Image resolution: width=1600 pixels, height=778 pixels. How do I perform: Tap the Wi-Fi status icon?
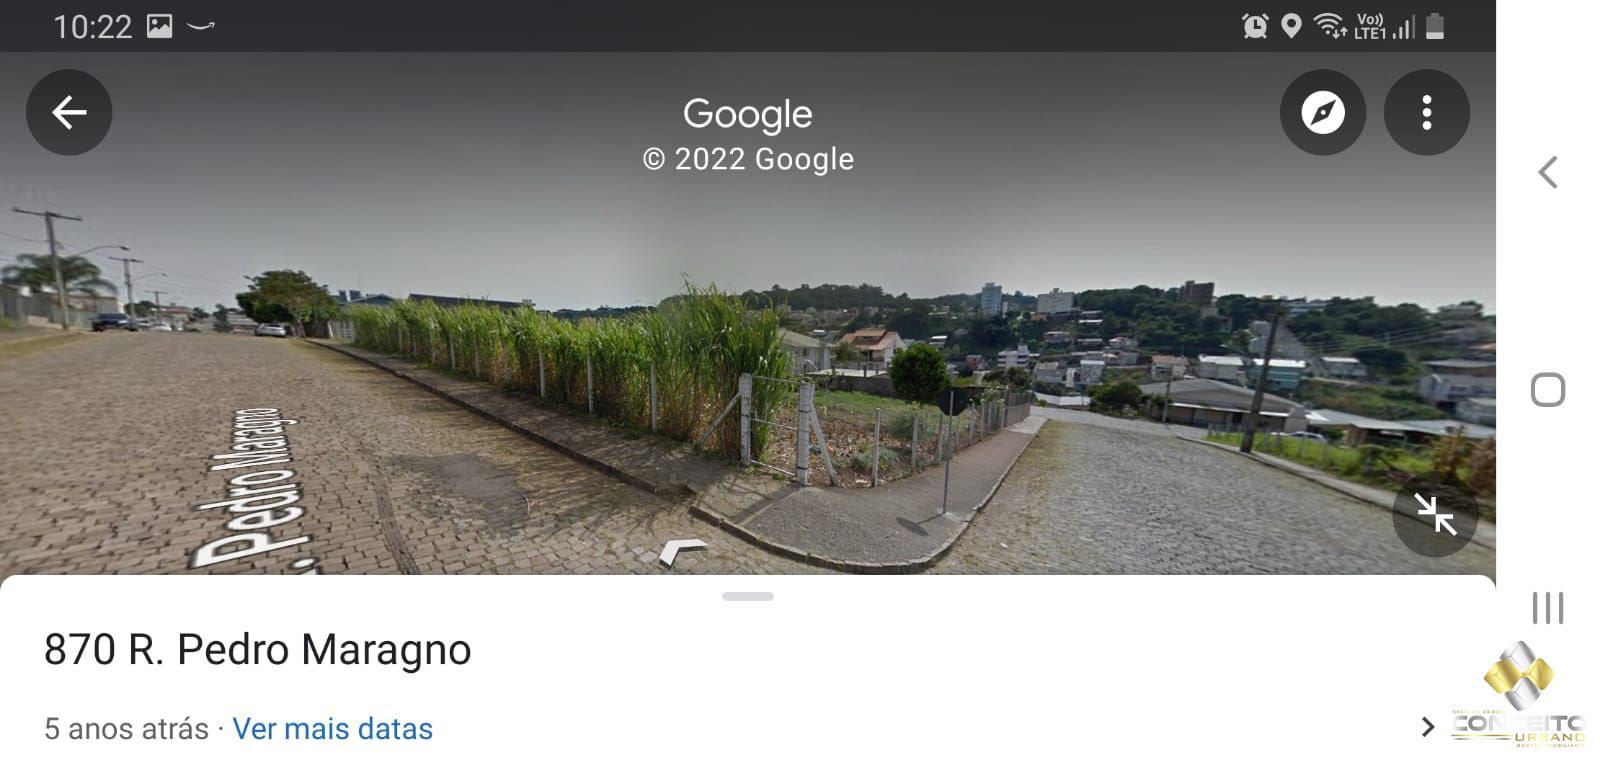1330,26
